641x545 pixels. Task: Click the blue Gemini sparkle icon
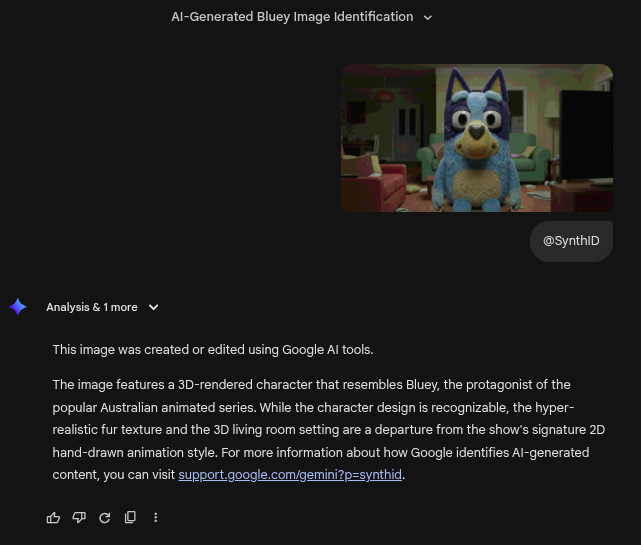point(18,307)
